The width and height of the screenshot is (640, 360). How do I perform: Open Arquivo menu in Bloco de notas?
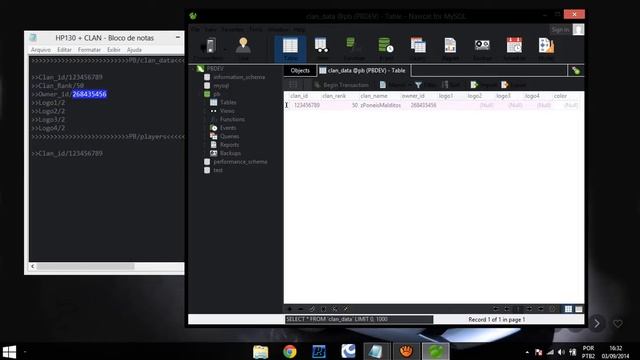41,50
